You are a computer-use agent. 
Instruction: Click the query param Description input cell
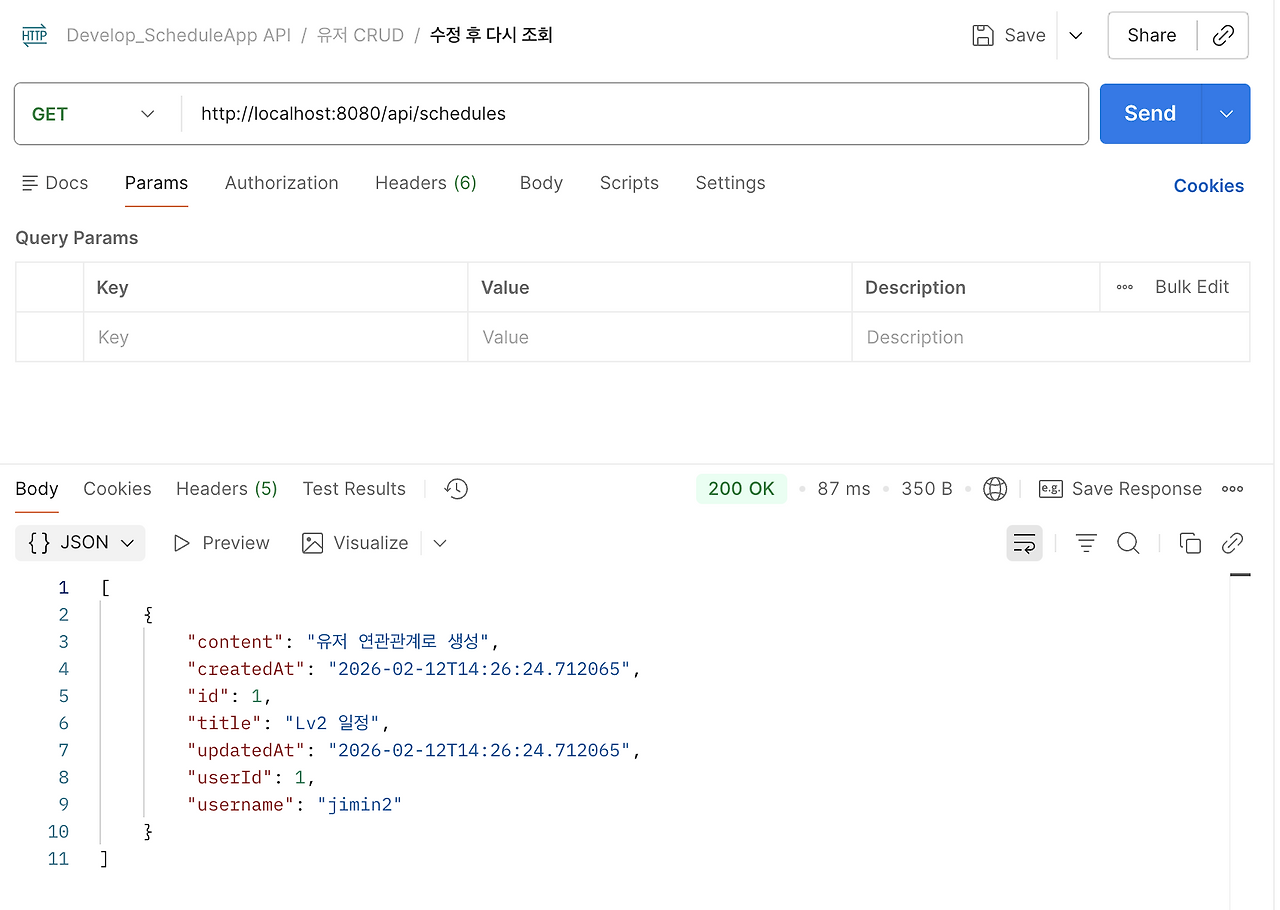point(1051,337)
